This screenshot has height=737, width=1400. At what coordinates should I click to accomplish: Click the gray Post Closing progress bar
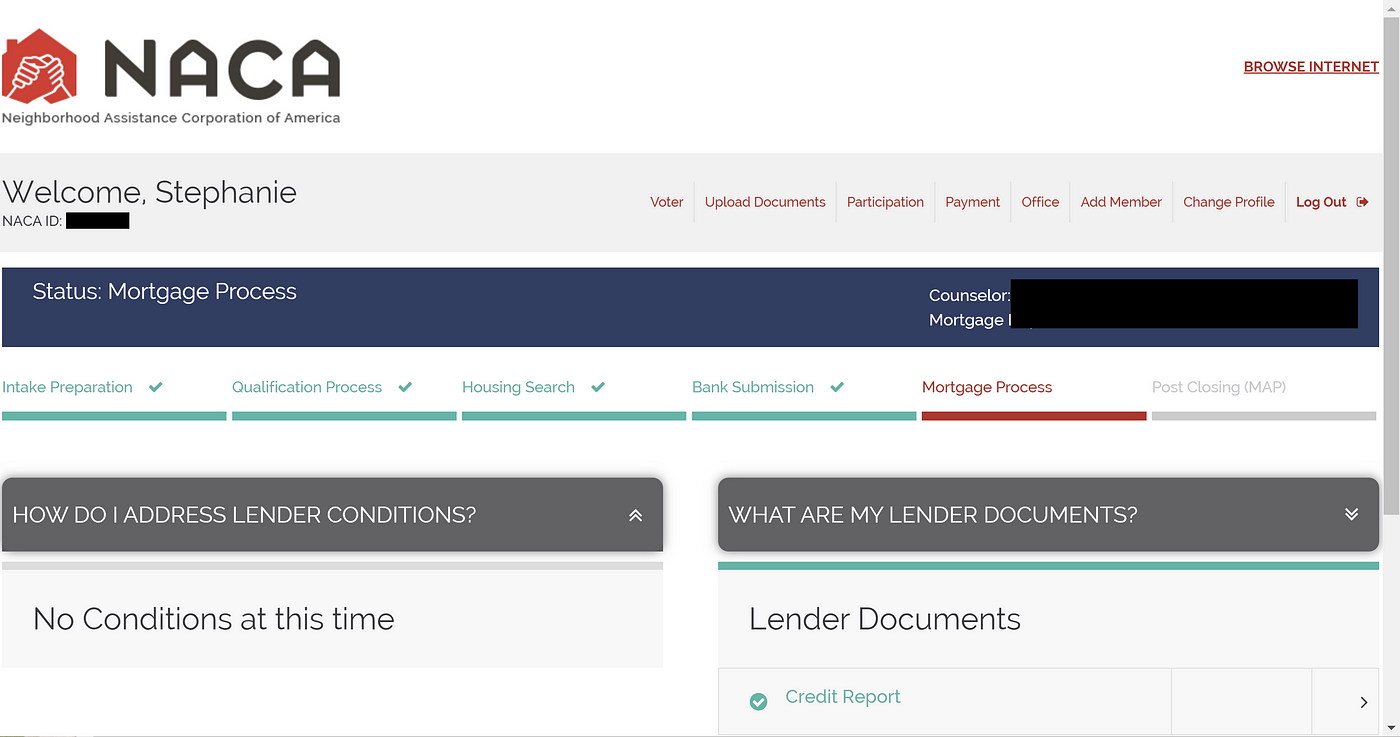[1264, 416]
